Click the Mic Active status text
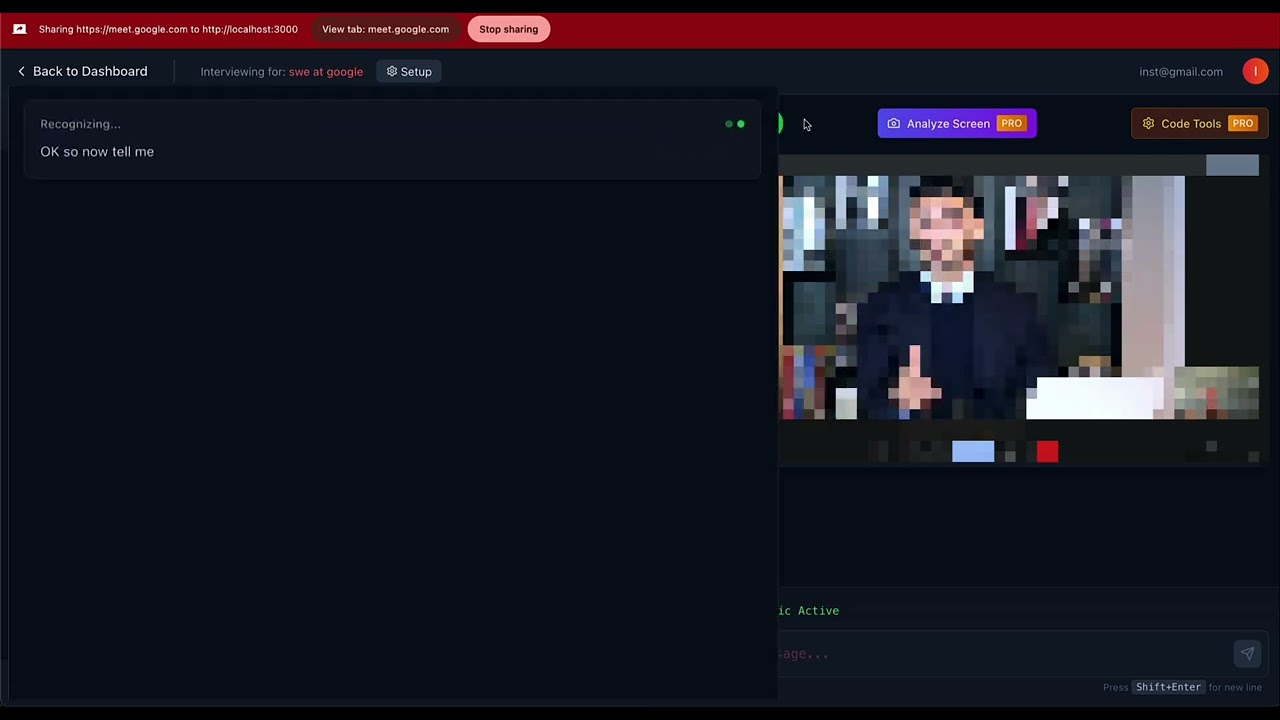Screen dimensions: 1280x720 809,610
